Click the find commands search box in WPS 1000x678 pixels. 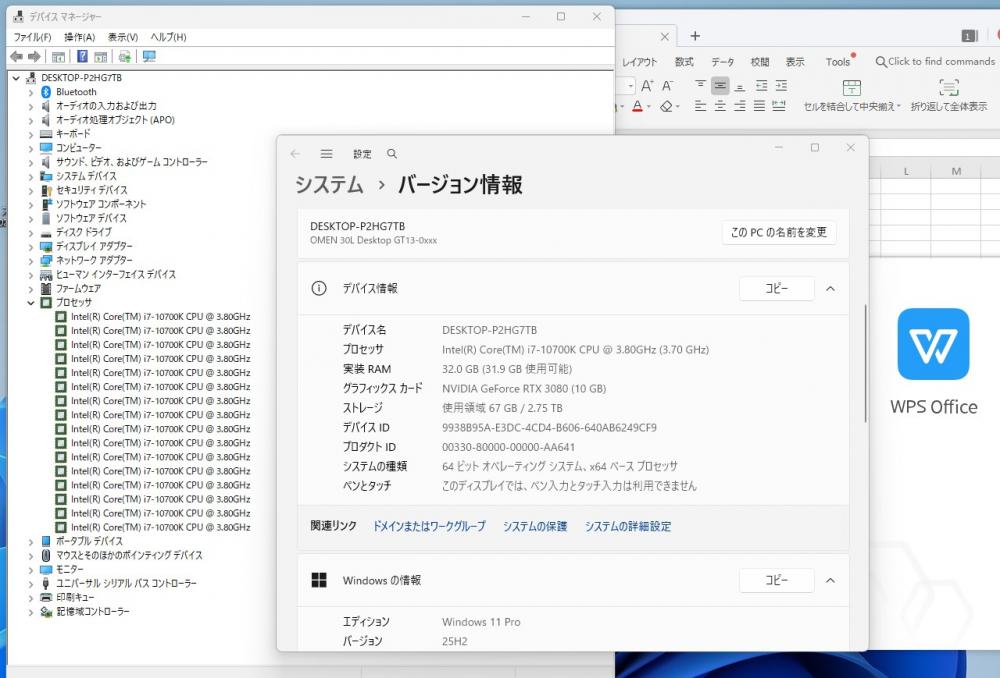(x=935, y=61)
